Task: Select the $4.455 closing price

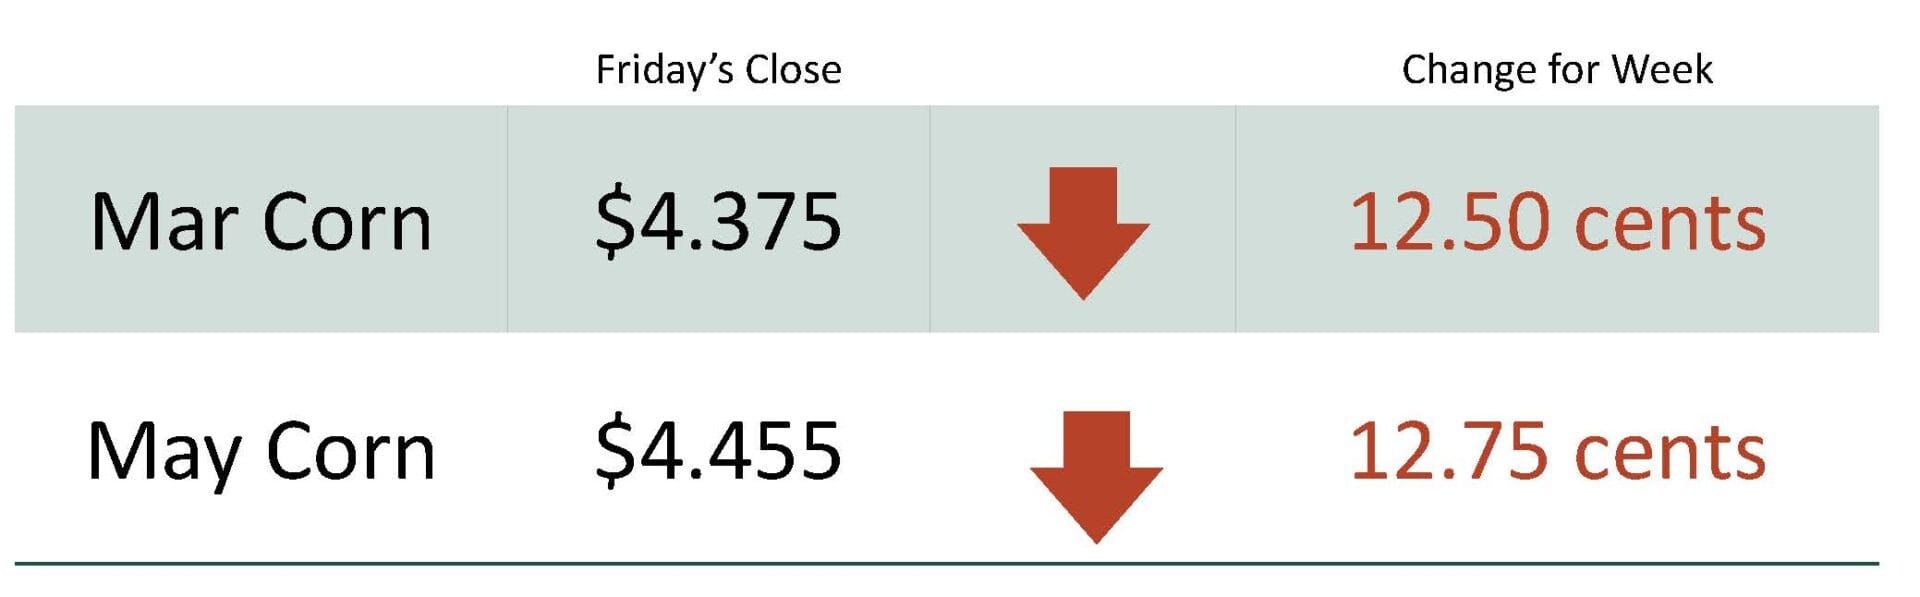Action: pyautogui.click(x=718, y=451)
